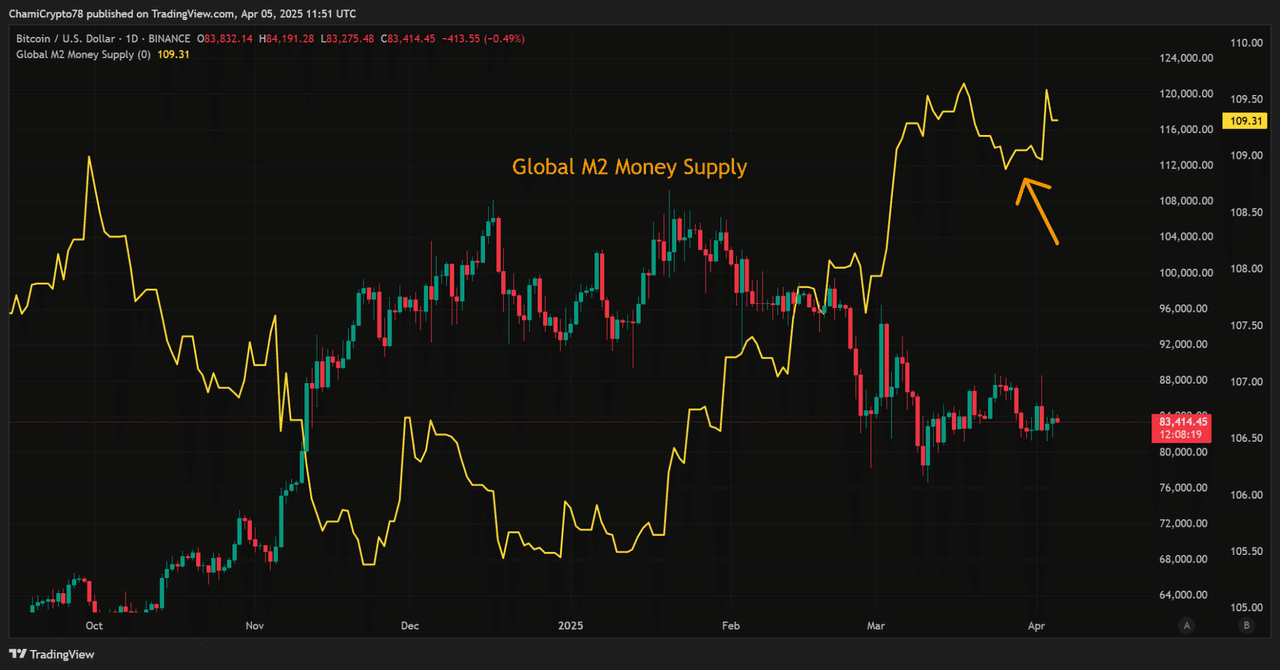Click the 2025 label on time axis
The height and width of the screenshot is (670, 1280).
(569, 626)
